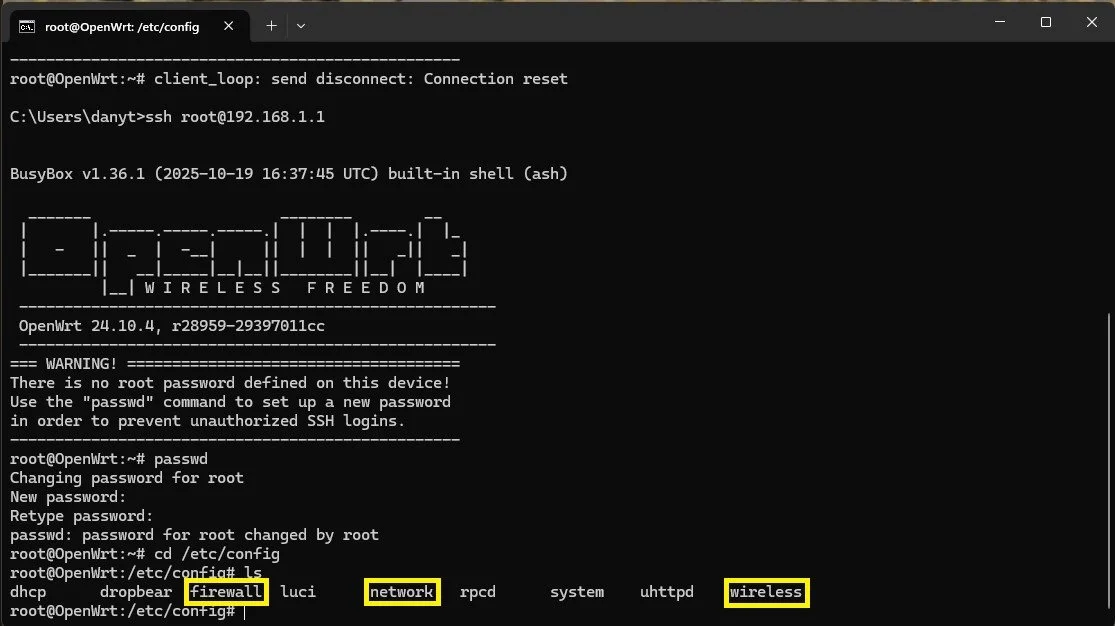Click the 'client_loop: send disconnect' message line
The width and height of the screenshot is (1115, 626).
pos(289,79)
